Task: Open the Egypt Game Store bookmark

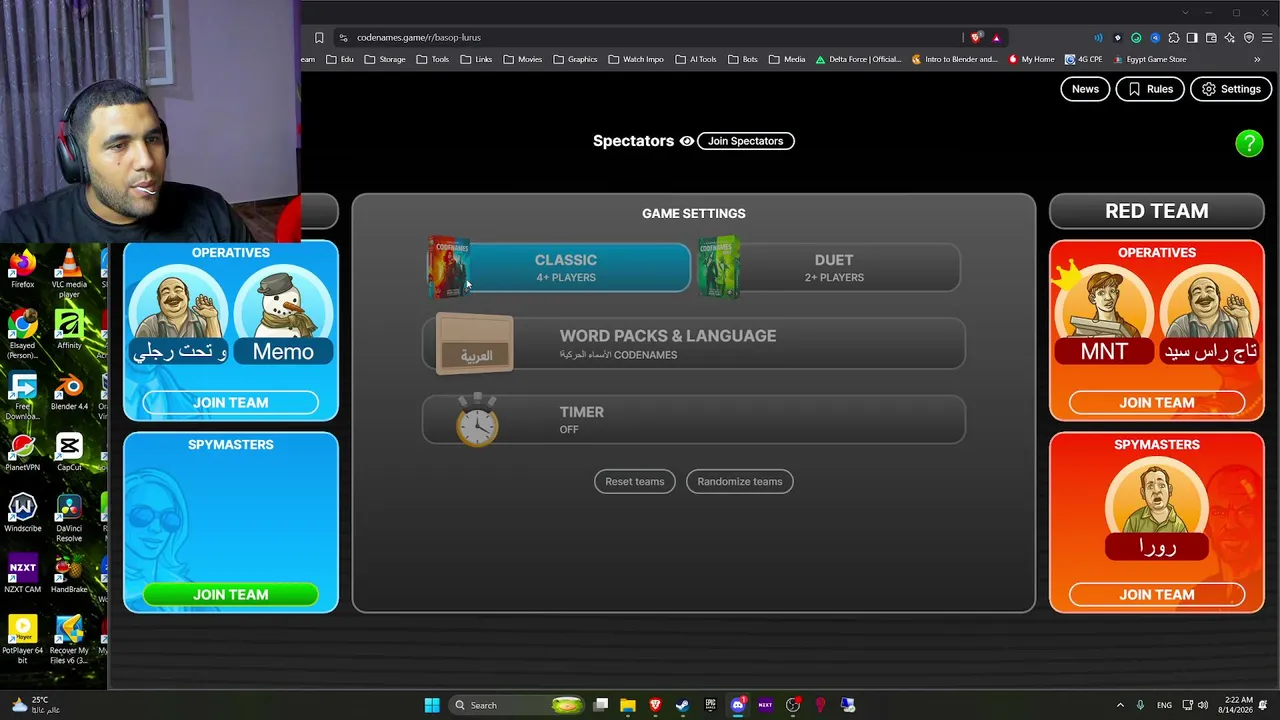Action: point(1149,59)
